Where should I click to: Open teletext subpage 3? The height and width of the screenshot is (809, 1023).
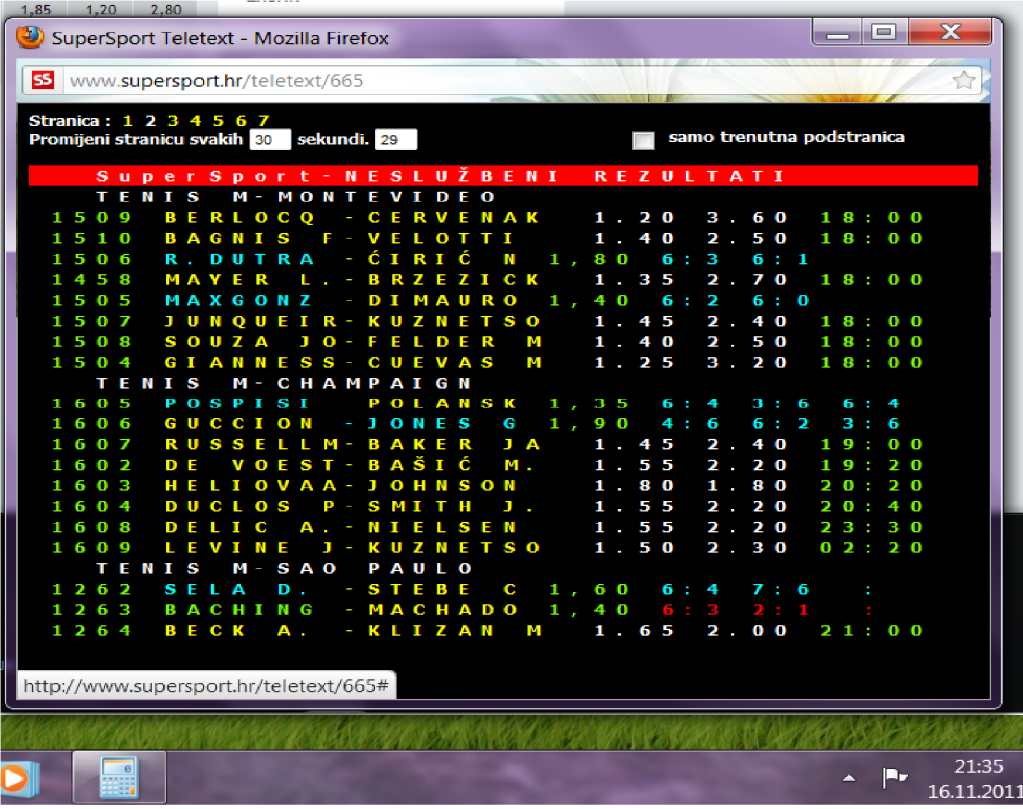172,121
